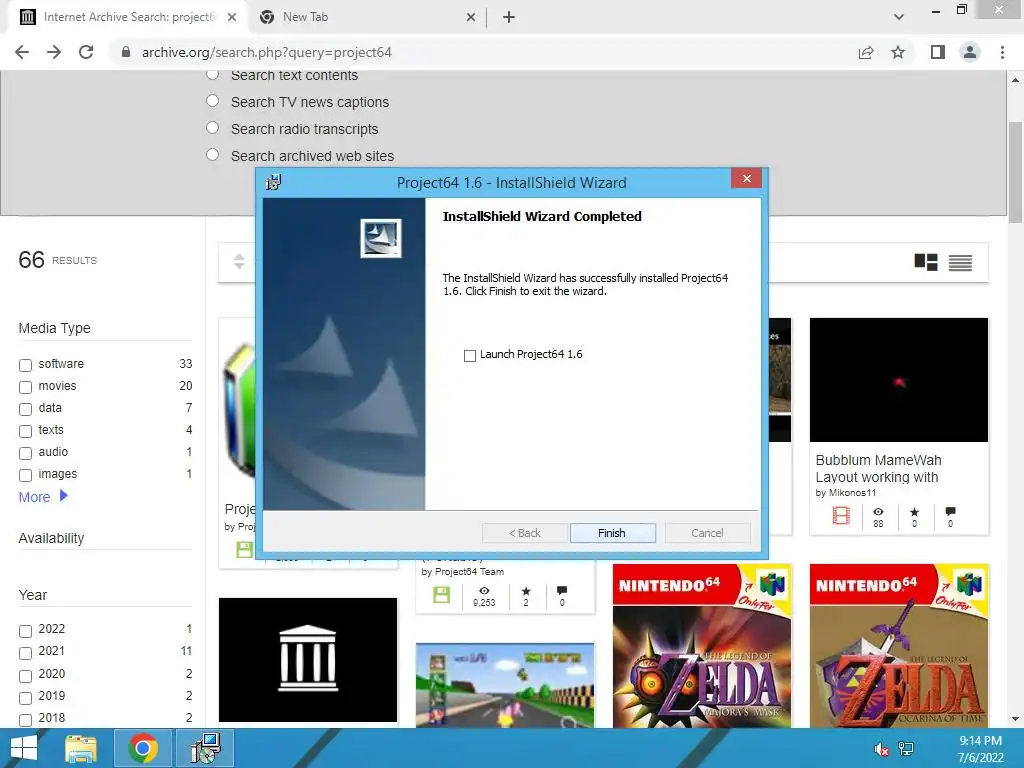
Task: Check the movies media type filter
Action: [25, 387]
